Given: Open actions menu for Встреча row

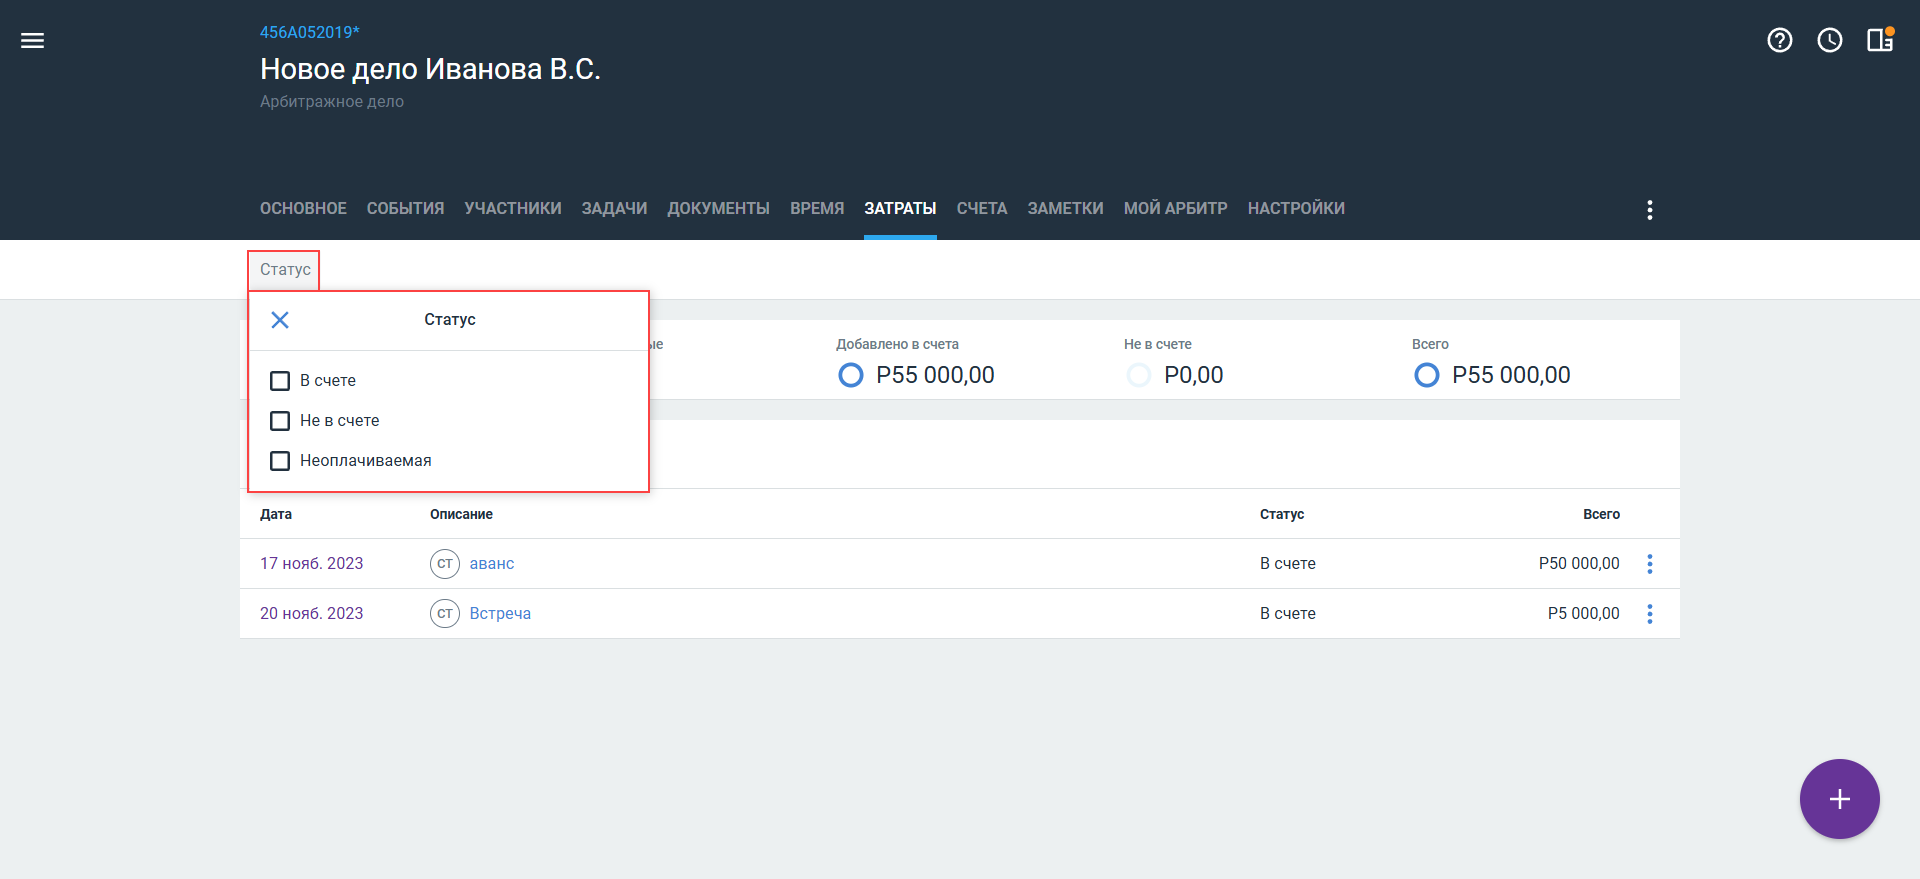Looking at the screenshot, I should click(1649, 614).
